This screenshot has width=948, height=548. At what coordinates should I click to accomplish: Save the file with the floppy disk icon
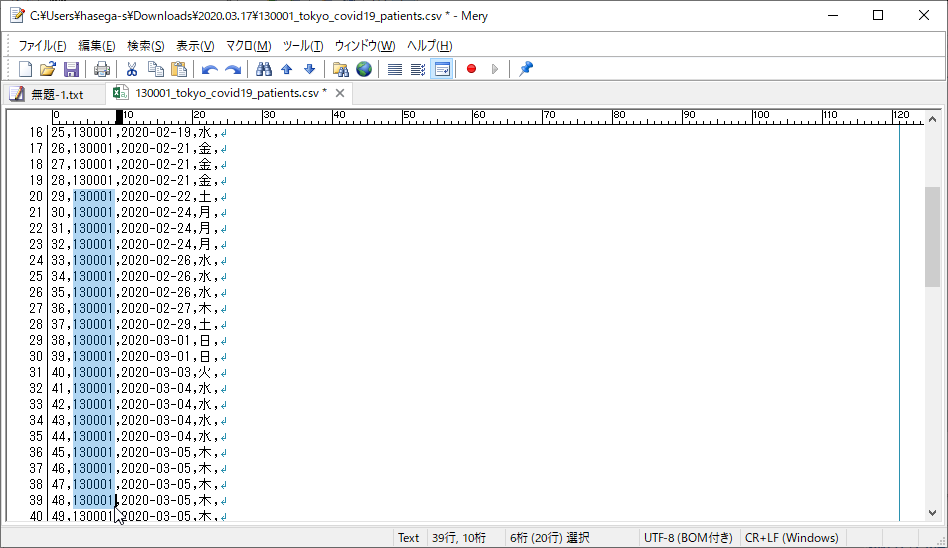click(71, 69)
